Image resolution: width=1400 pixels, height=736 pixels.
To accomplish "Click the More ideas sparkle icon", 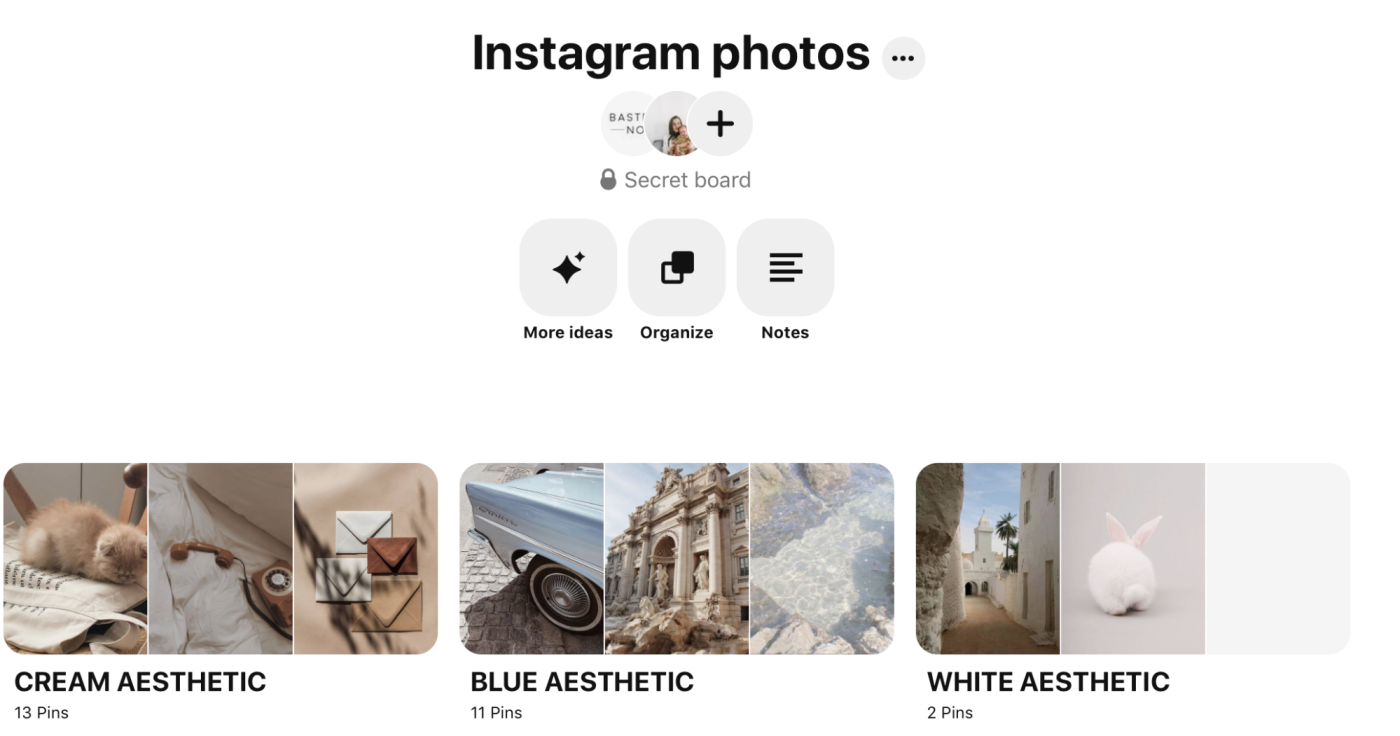I will pos(568,268).
